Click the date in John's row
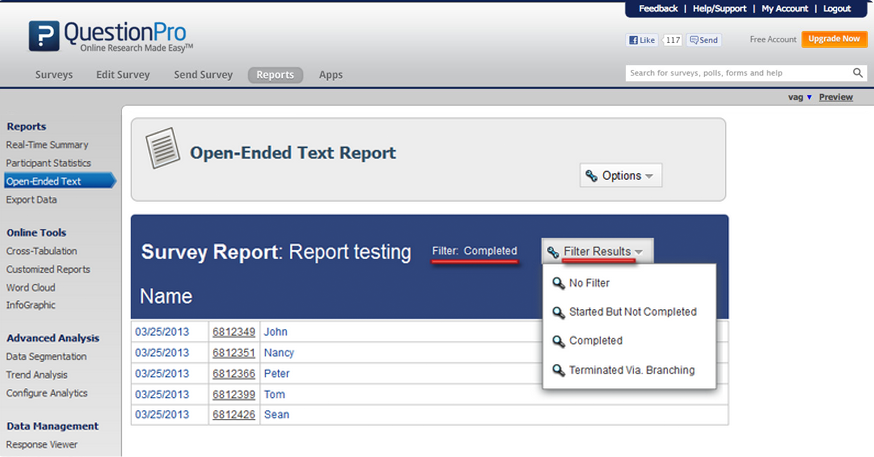 pyautogui.click(x=162, y=332)
